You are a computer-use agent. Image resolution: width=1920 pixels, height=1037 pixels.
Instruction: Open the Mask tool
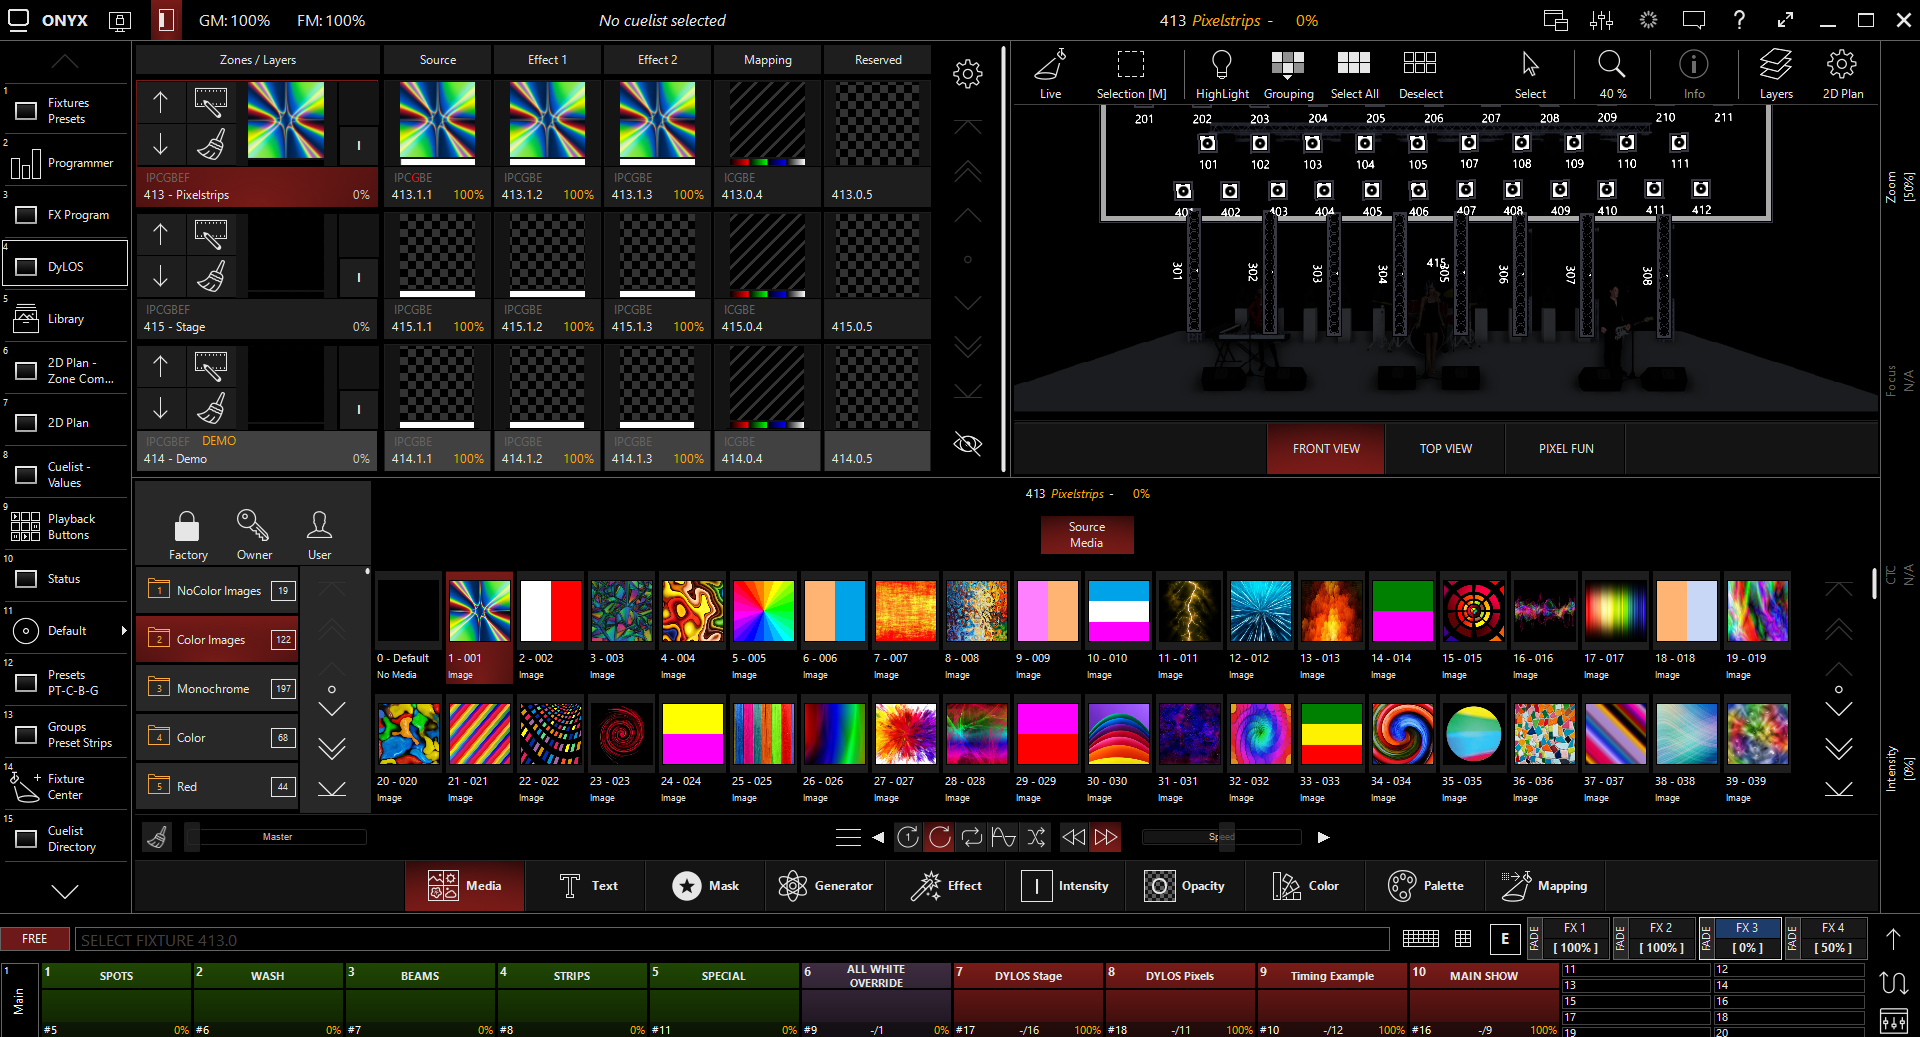point(706,886)
